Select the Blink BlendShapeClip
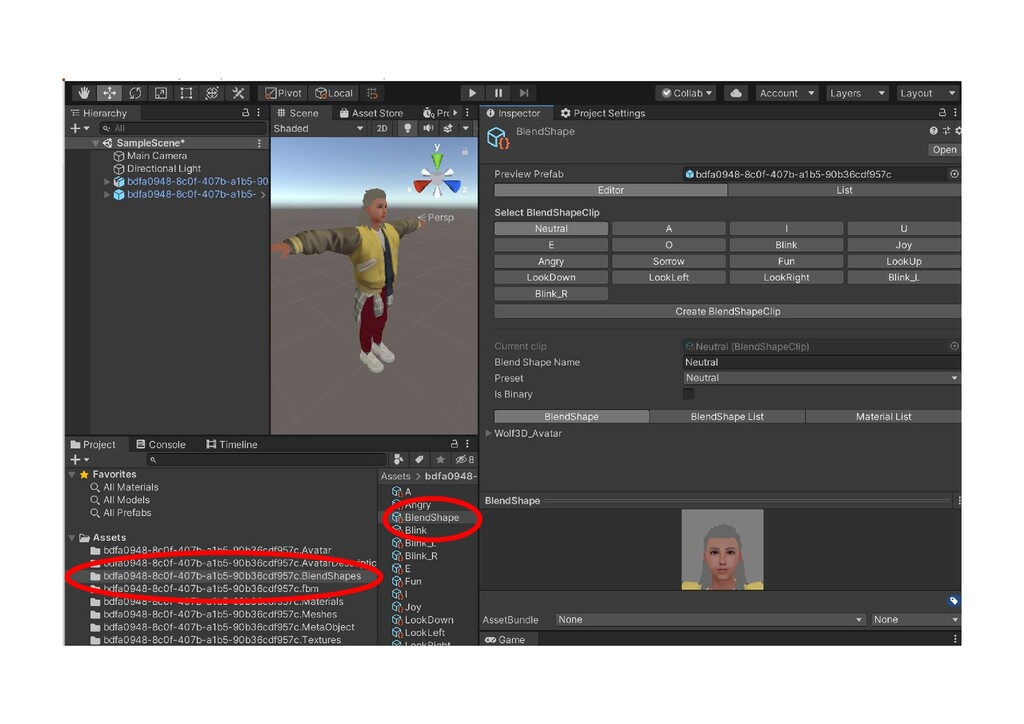This screenshot has width=1024, height=724. point(786,245)
